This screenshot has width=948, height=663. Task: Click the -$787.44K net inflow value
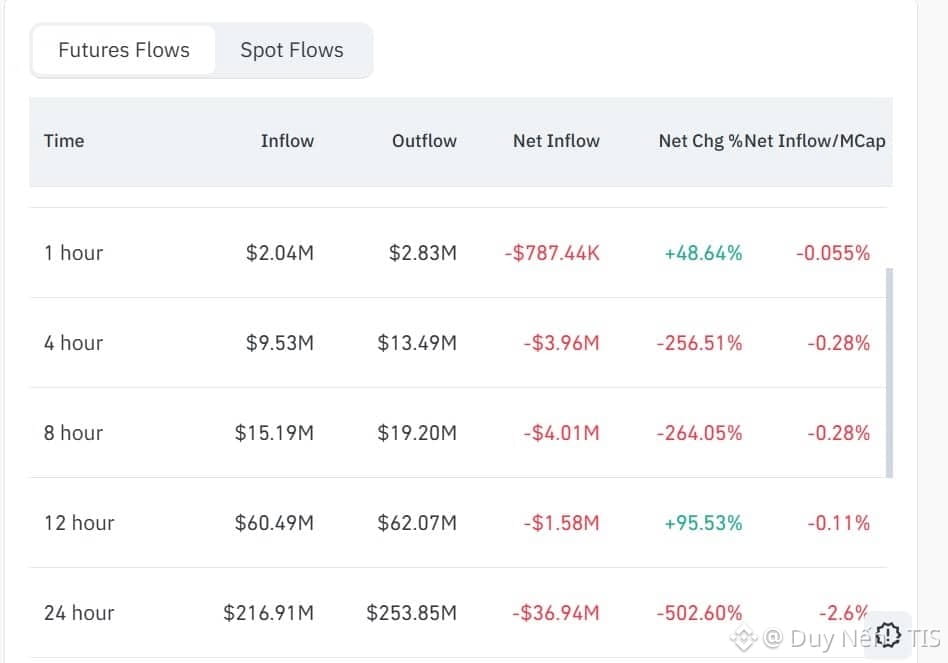[552, 253]
